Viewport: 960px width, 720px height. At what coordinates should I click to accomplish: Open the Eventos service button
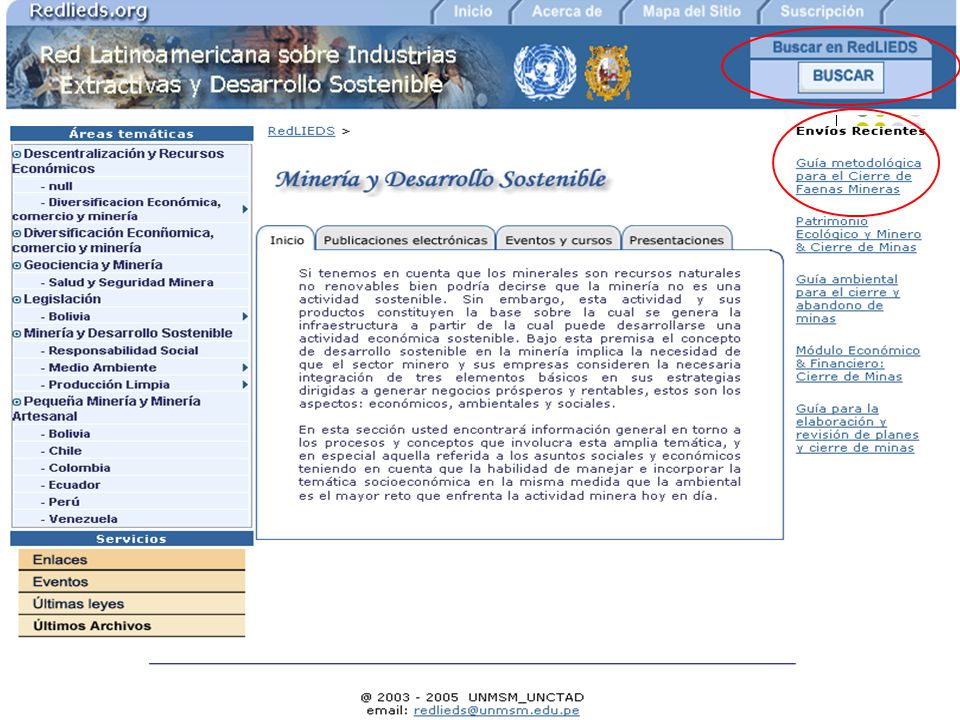(x=132, y=582)
